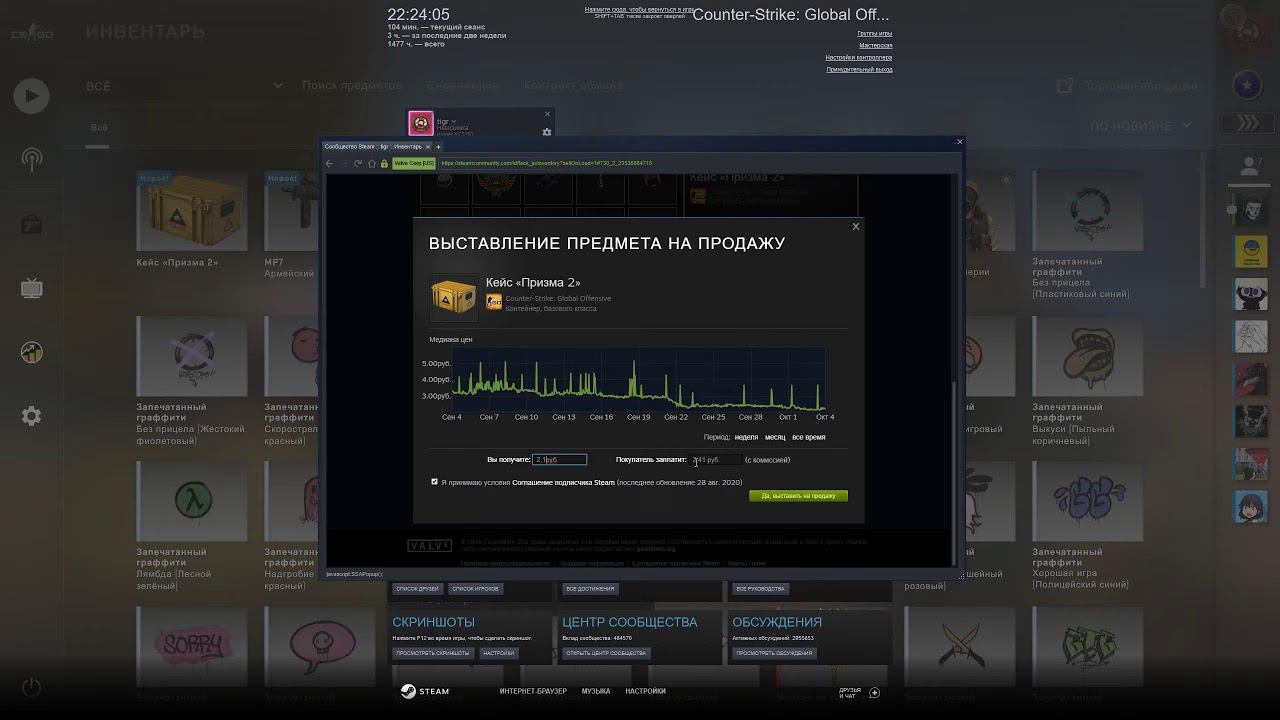Viewport: 1280px width, 720px height.
Task: Click the Steam logo in overlay bar
Action: (x=425, y=691)
